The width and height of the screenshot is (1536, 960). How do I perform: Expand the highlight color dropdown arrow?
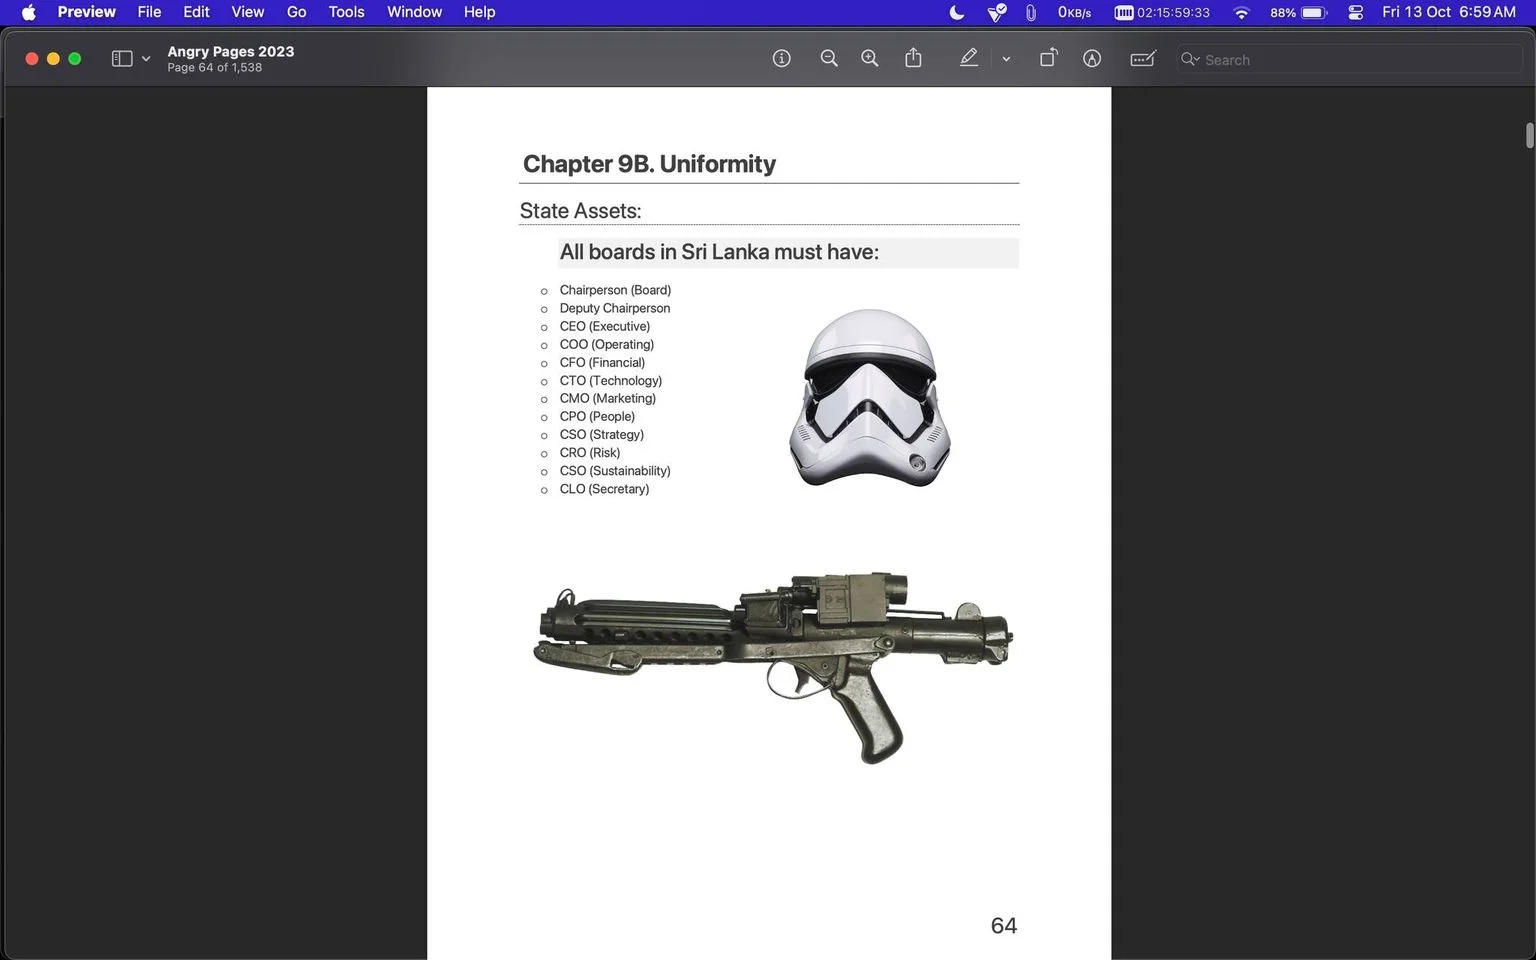(1006, 59)
